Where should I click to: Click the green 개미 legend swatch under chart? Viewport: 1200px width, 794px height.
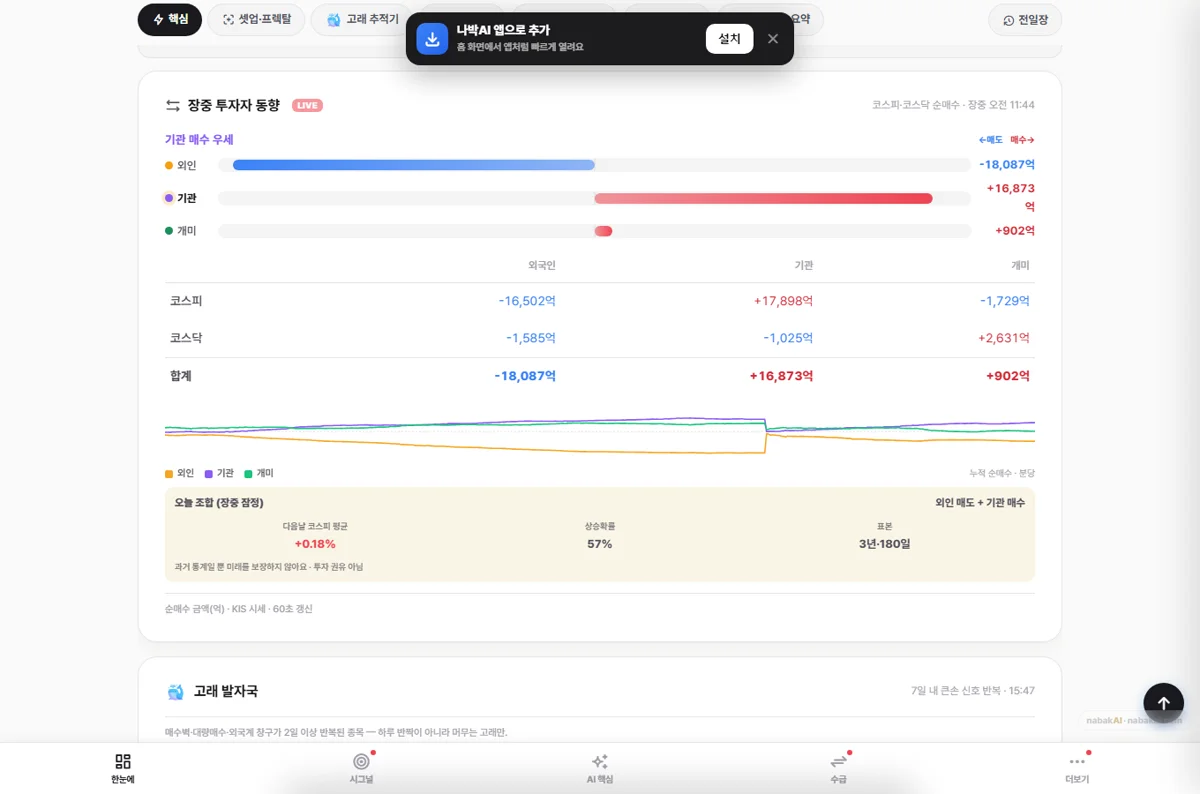[x=248, y=473]
